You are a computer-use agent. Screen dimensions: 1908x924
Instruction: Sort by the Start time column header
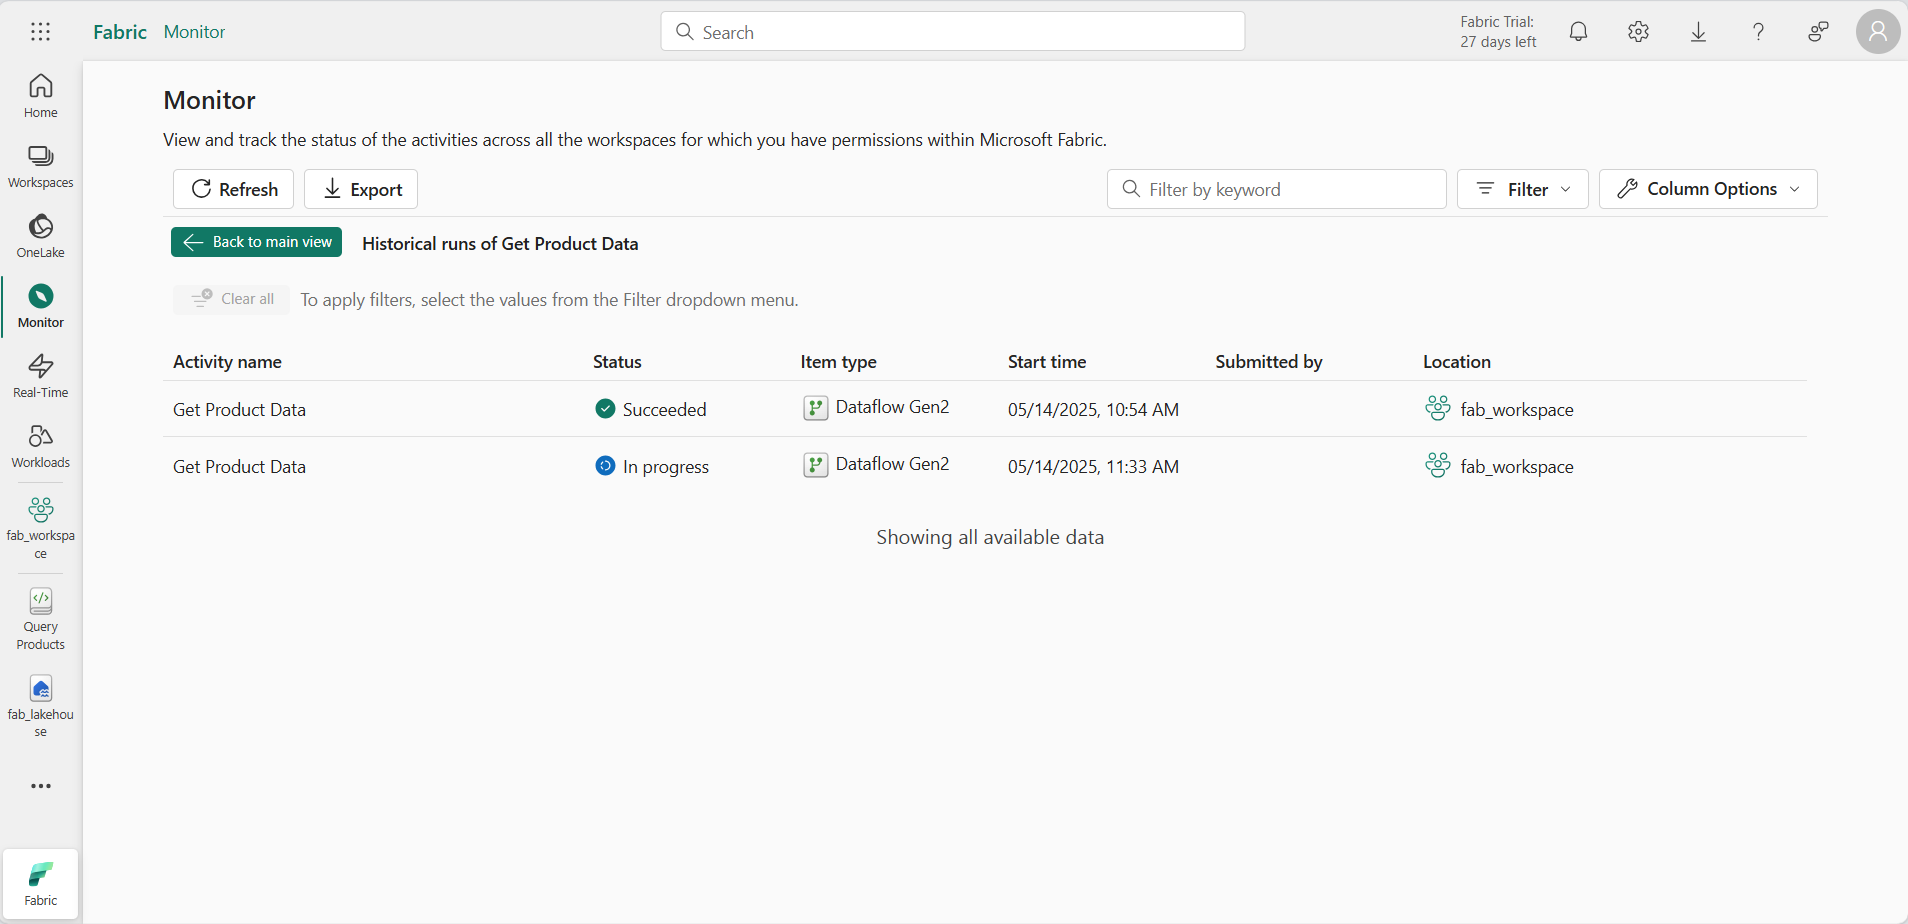pos(1047,362)
